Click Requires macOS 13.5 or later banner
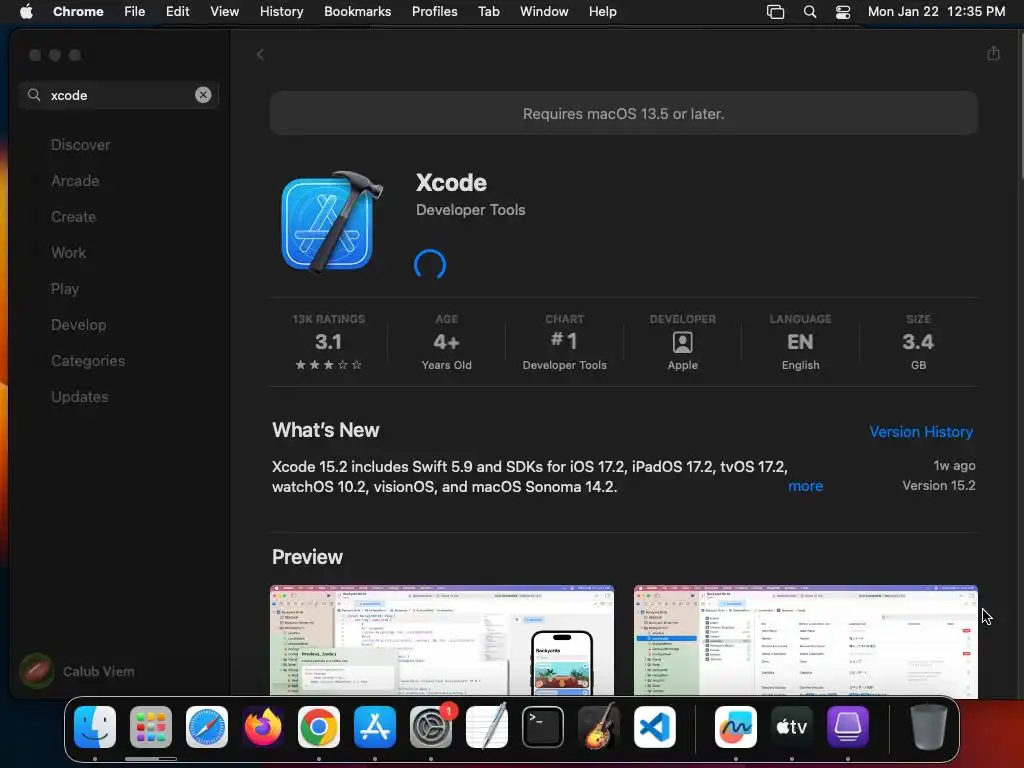This screenshot has width=1024, height=768. coord(624,114)
